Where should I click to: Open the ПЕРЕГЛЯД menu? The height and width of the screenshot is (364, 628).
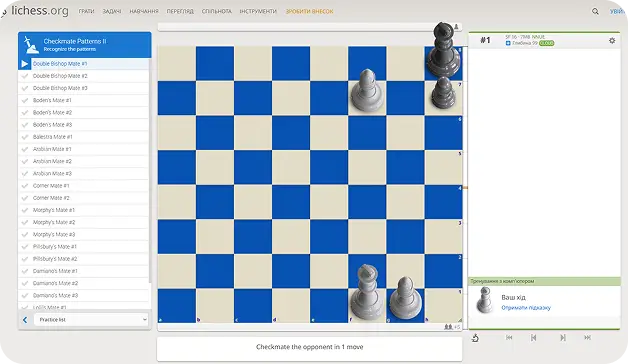tap(180, 12)
